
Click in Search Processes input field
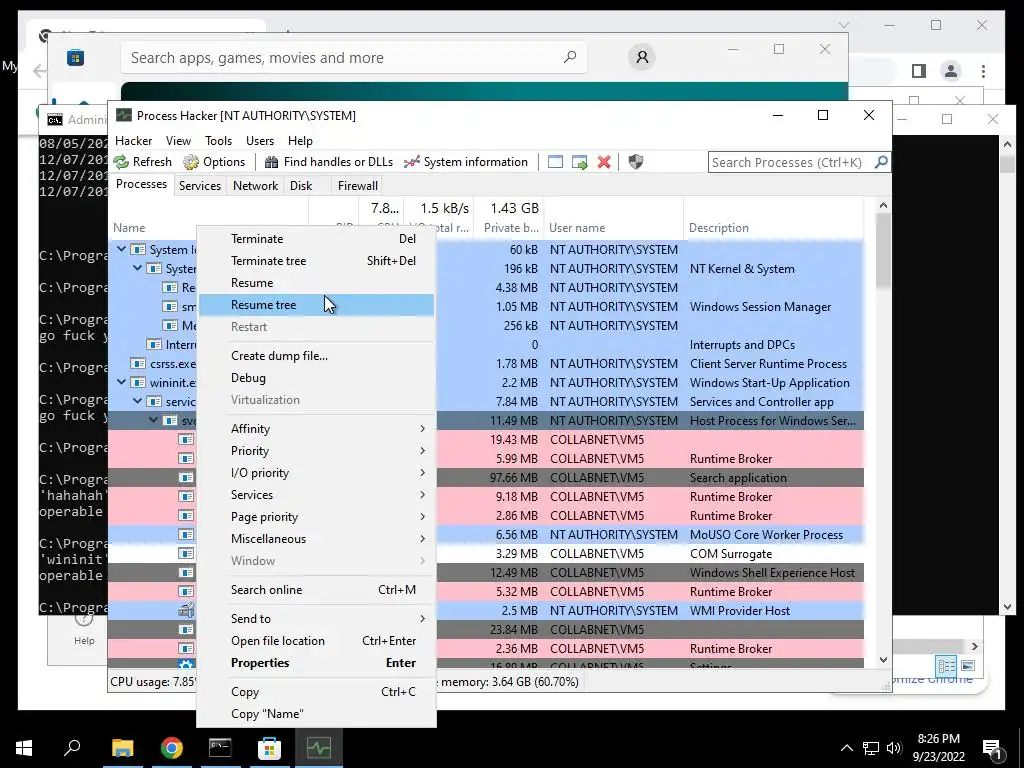790,162
